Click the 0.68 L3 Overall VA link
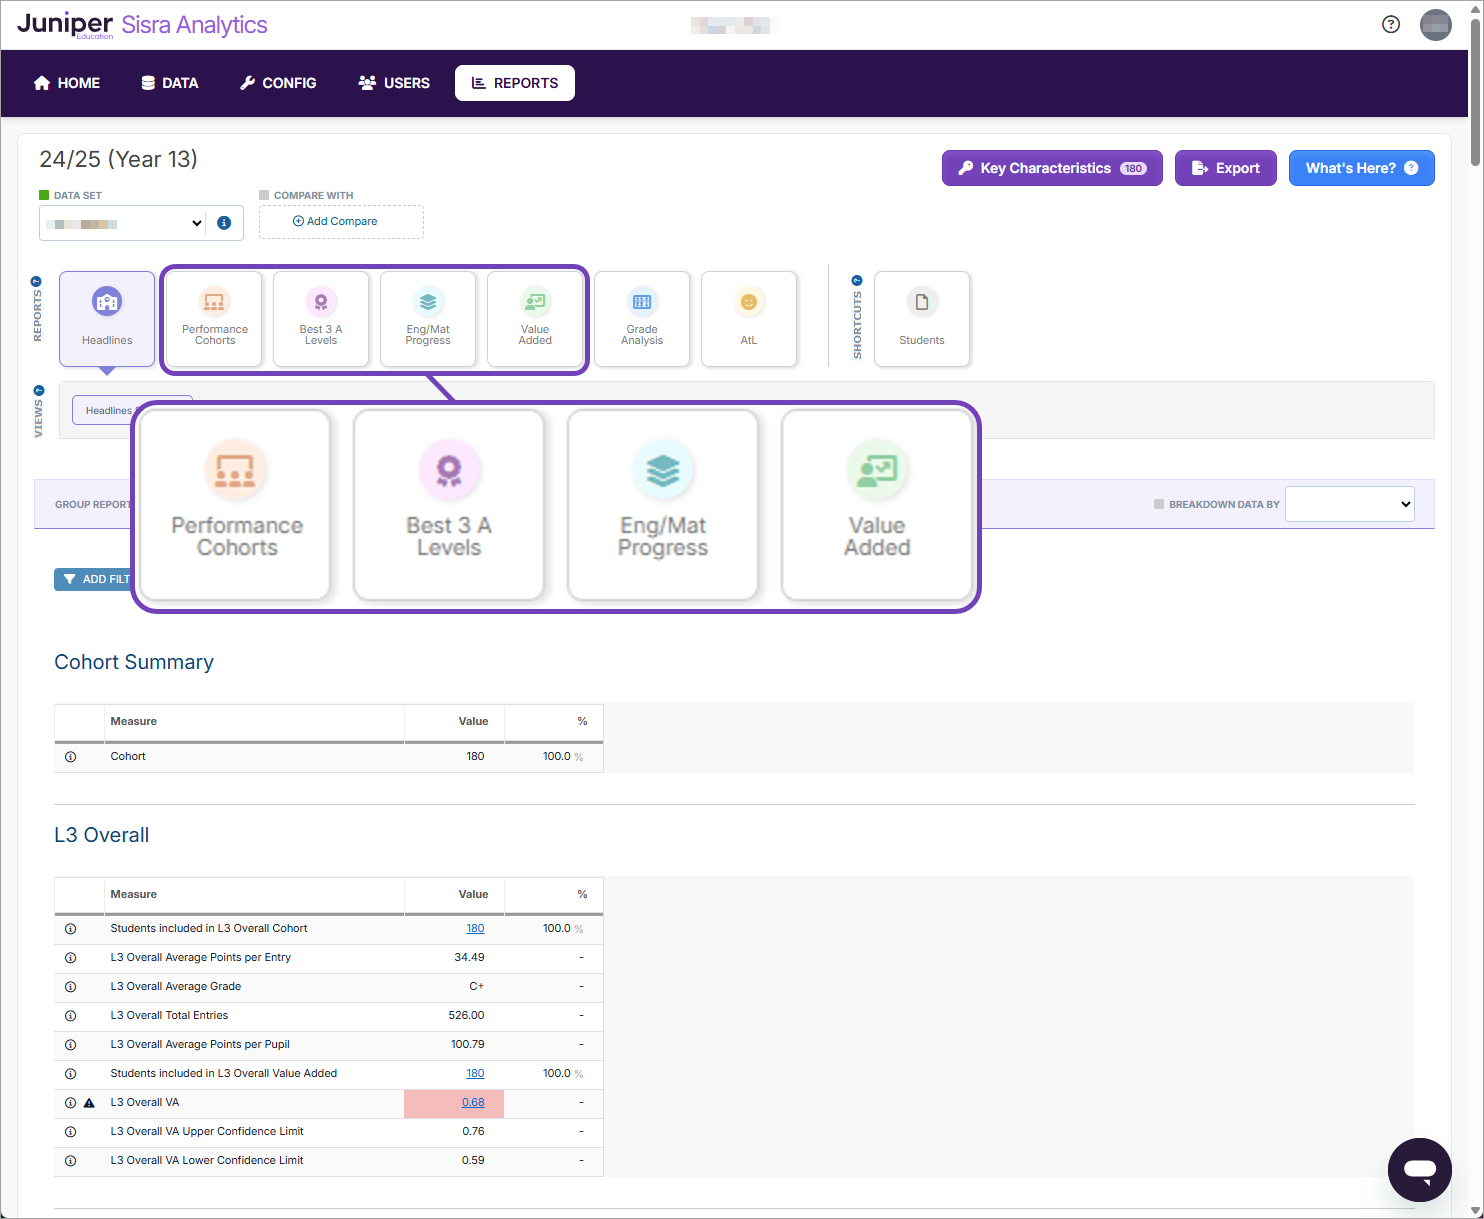Image resolution: width=1484 pixels, height=1219 pixels. pos(473,1102)
